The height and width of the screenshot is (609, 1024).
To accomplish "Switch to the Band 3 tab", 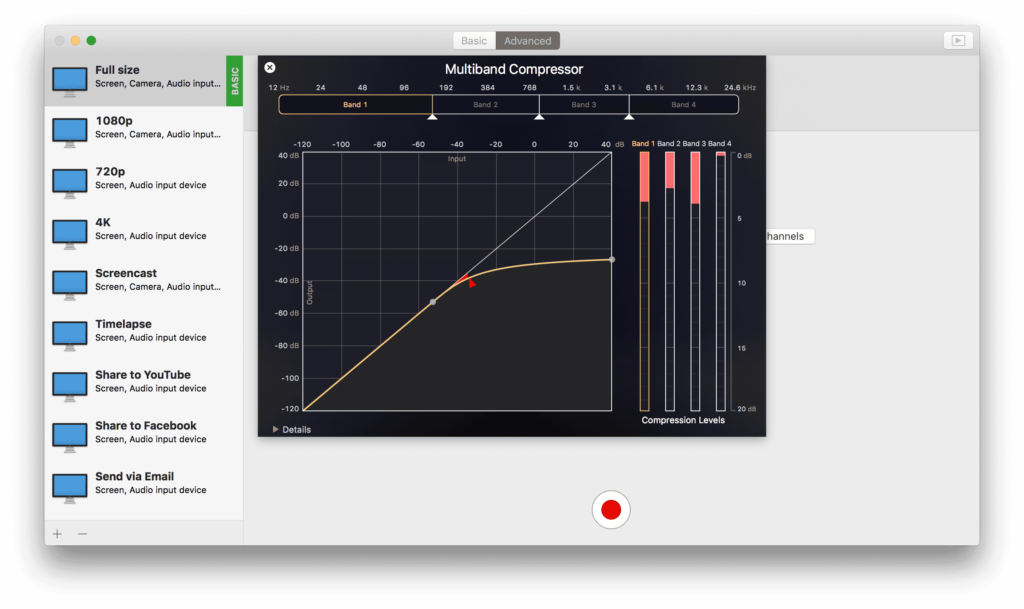I will [x=584, y=104].
